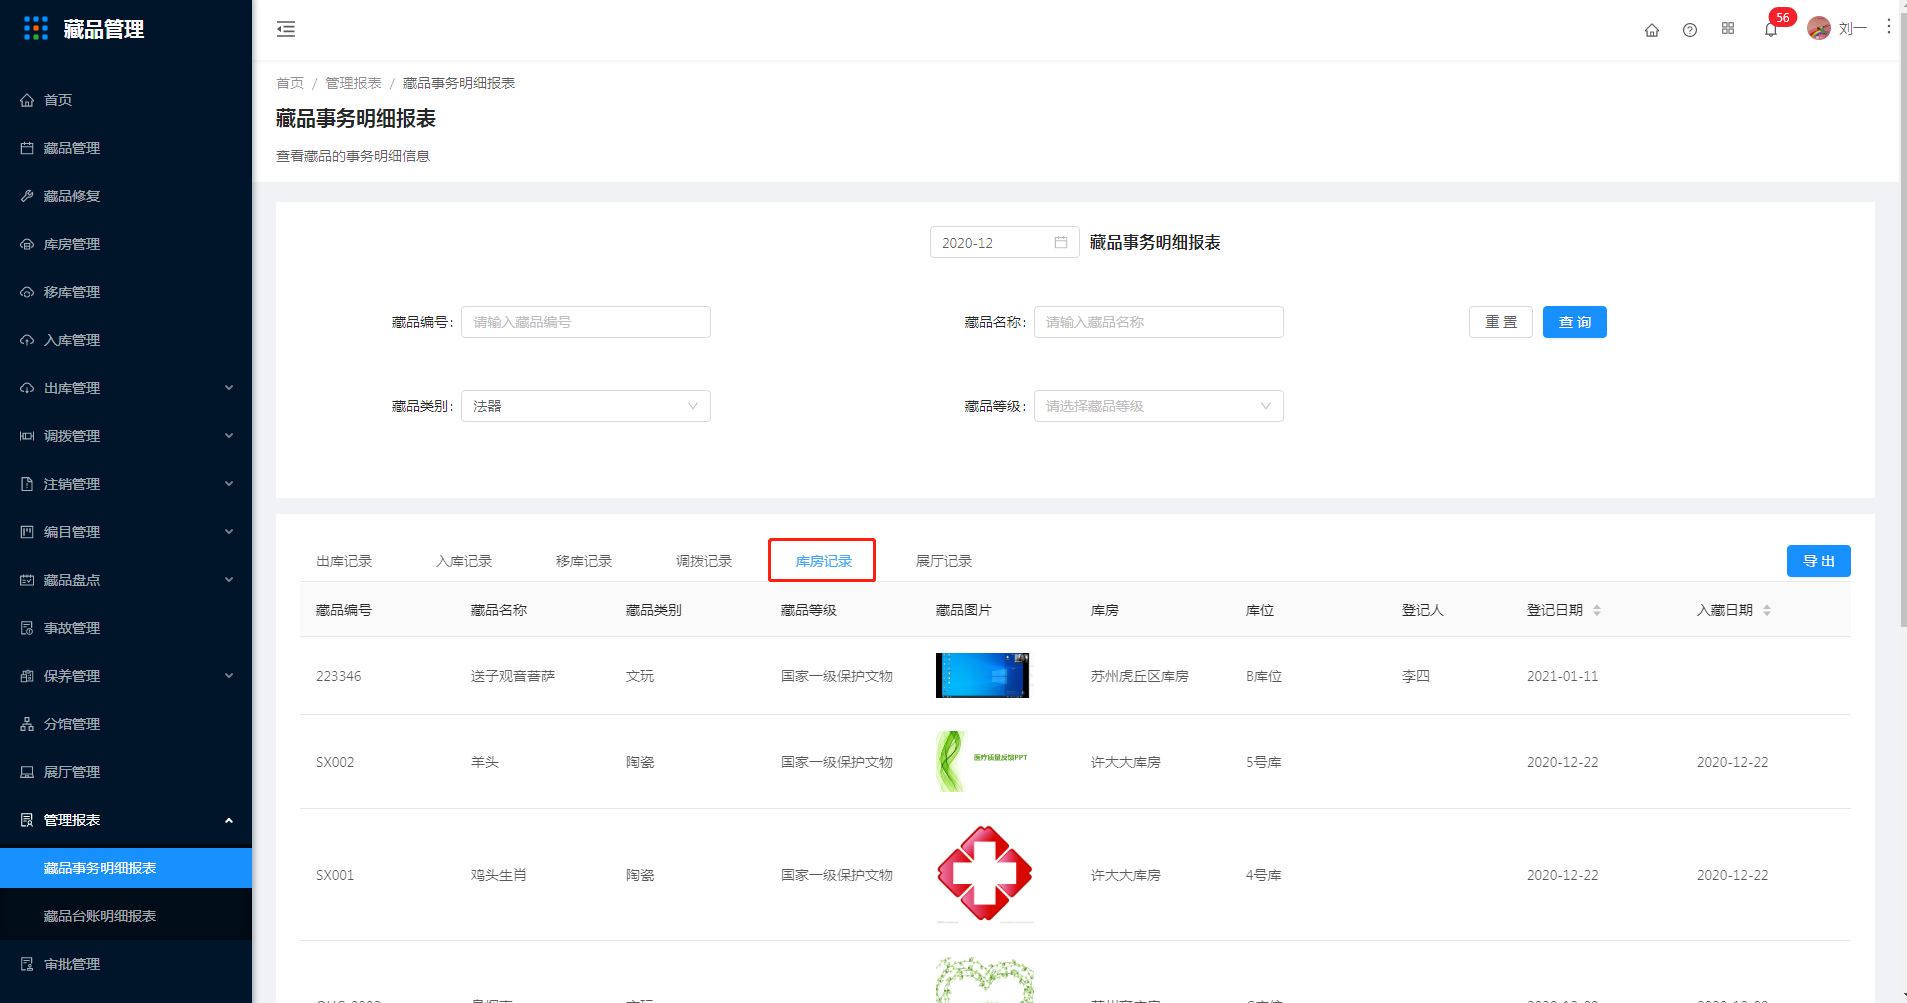Click 首页 home icon in sidebar
Image resolution: width=1907 pixels, height=1003 pixels.
[x=27, y=100]
